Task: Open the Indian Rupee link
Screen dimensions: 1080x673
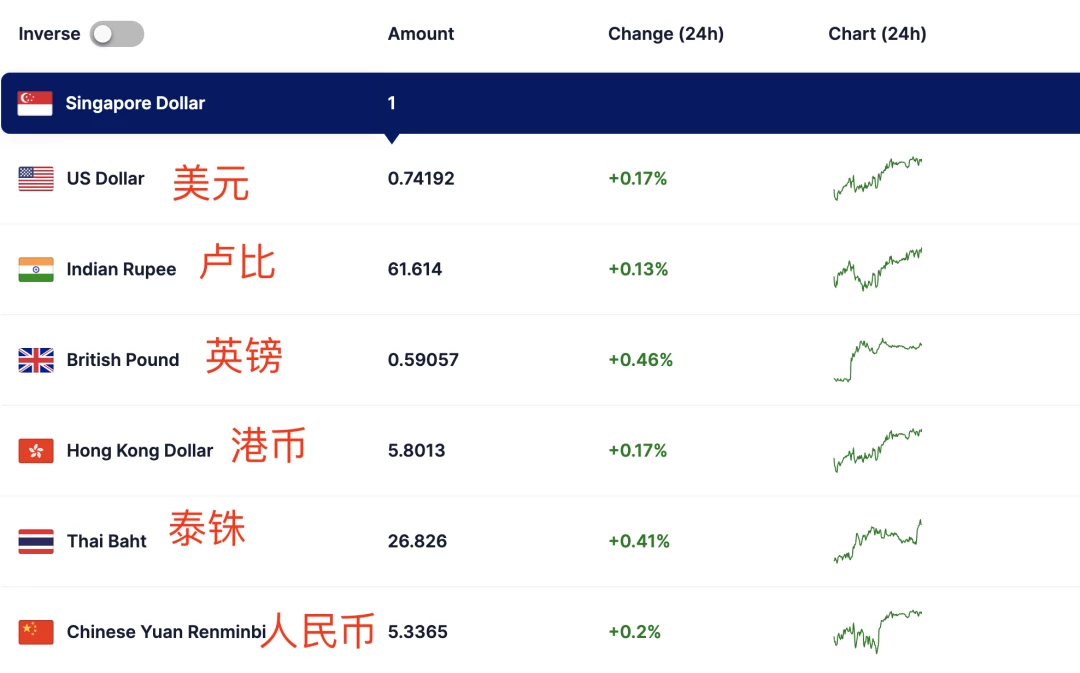Action: (121, 269)
